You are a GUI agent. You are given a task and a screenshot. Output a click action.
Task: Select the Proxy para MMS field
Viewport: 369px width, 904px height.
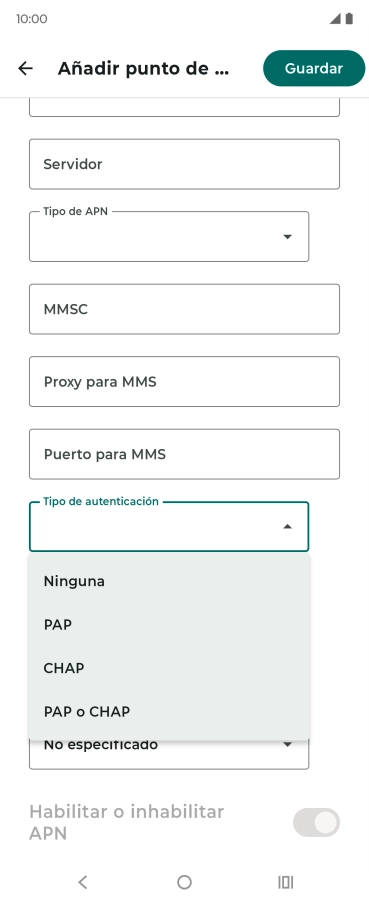(x=184, y=382)
